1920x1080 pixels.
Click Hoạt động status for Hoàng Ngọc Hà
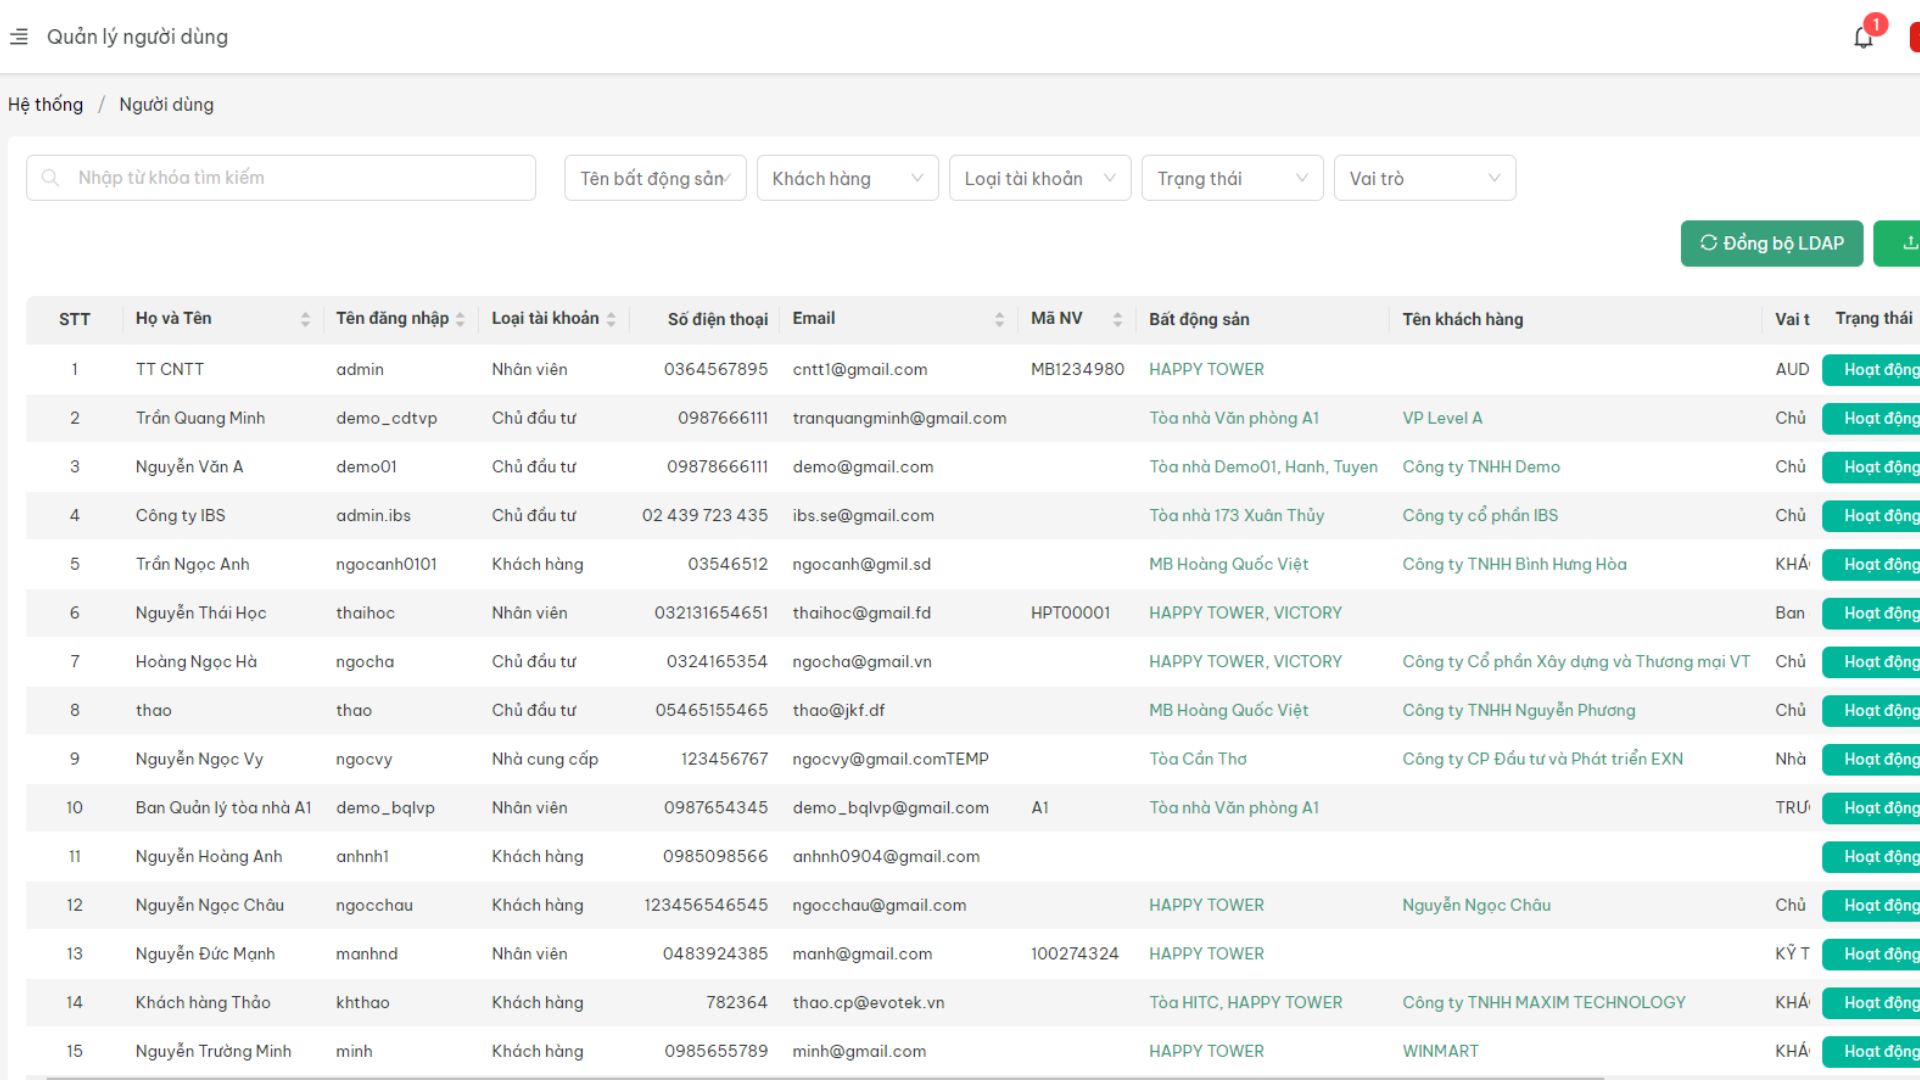[x=1871, y=662]
